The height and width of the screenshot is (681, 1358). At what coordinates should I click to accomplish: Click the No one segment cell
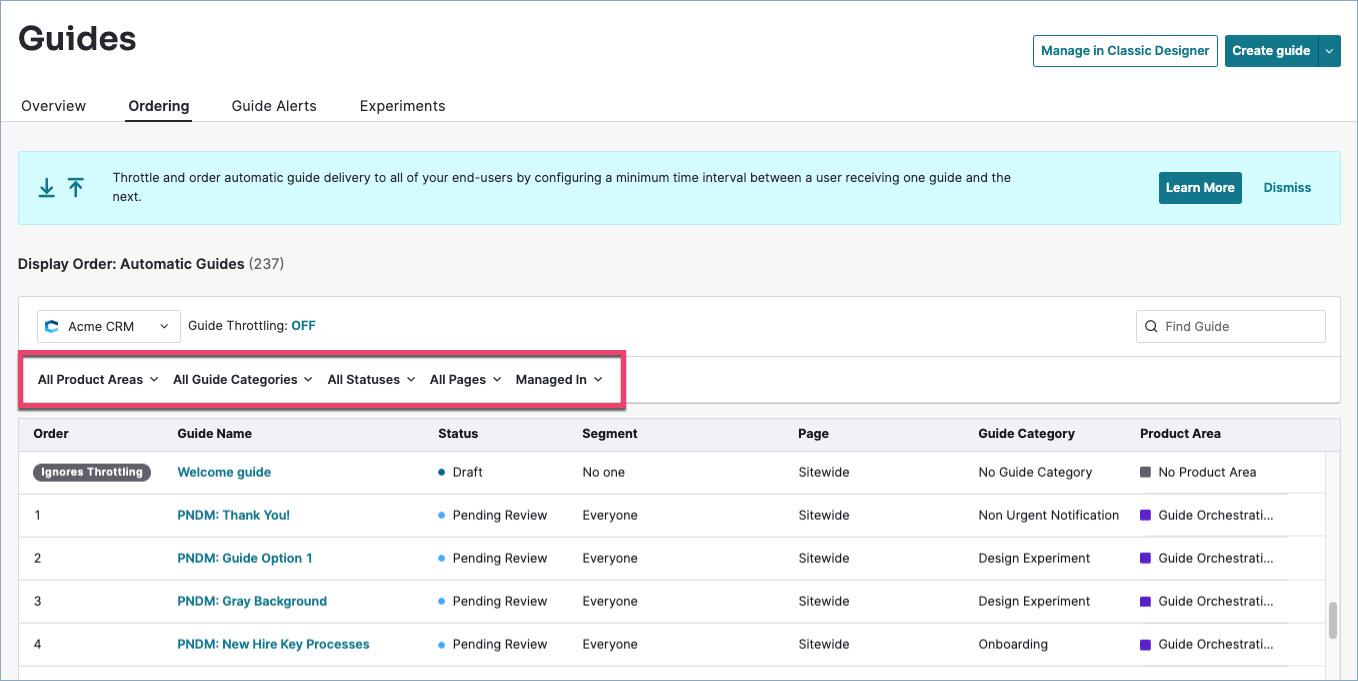(x=604, y=472)
